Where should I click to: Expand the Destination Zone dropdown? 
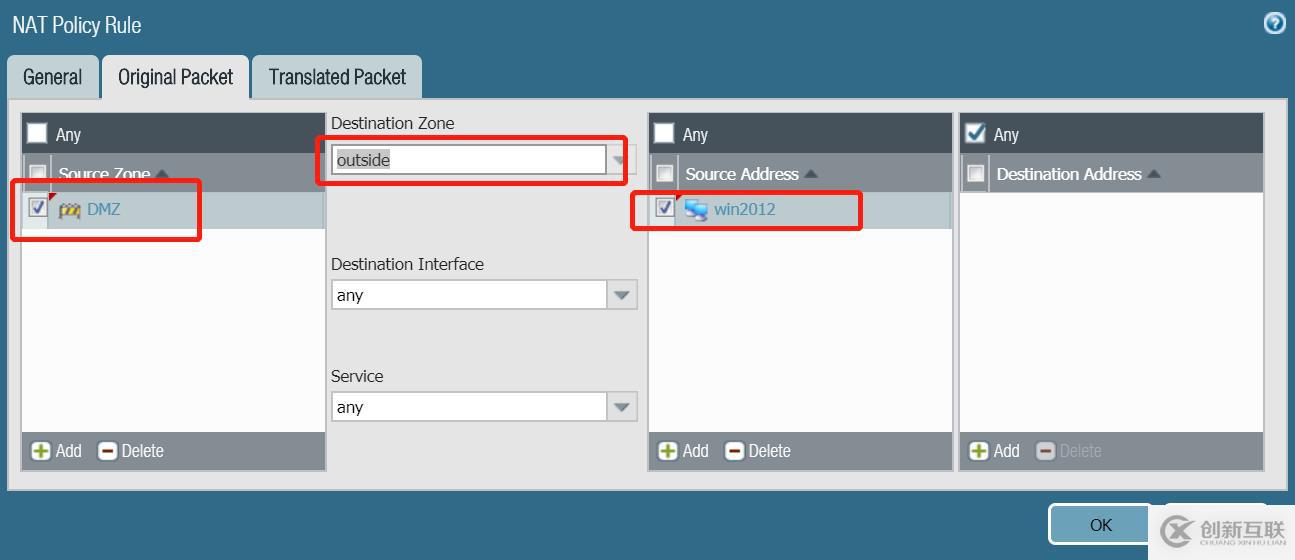(x=621, y=160)
